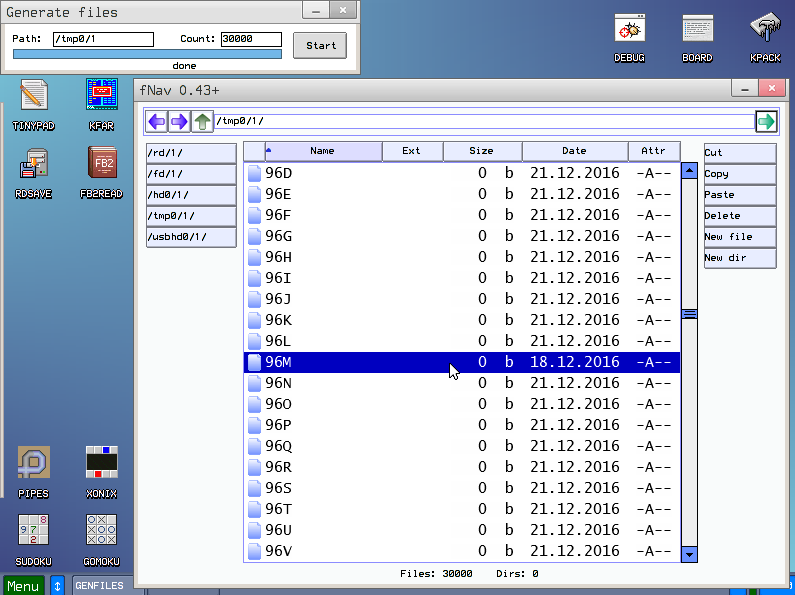The width and height of the screenshot is (795, 595).
Task: Open the DEBUG desktop icon
Action: pos(629,29)
